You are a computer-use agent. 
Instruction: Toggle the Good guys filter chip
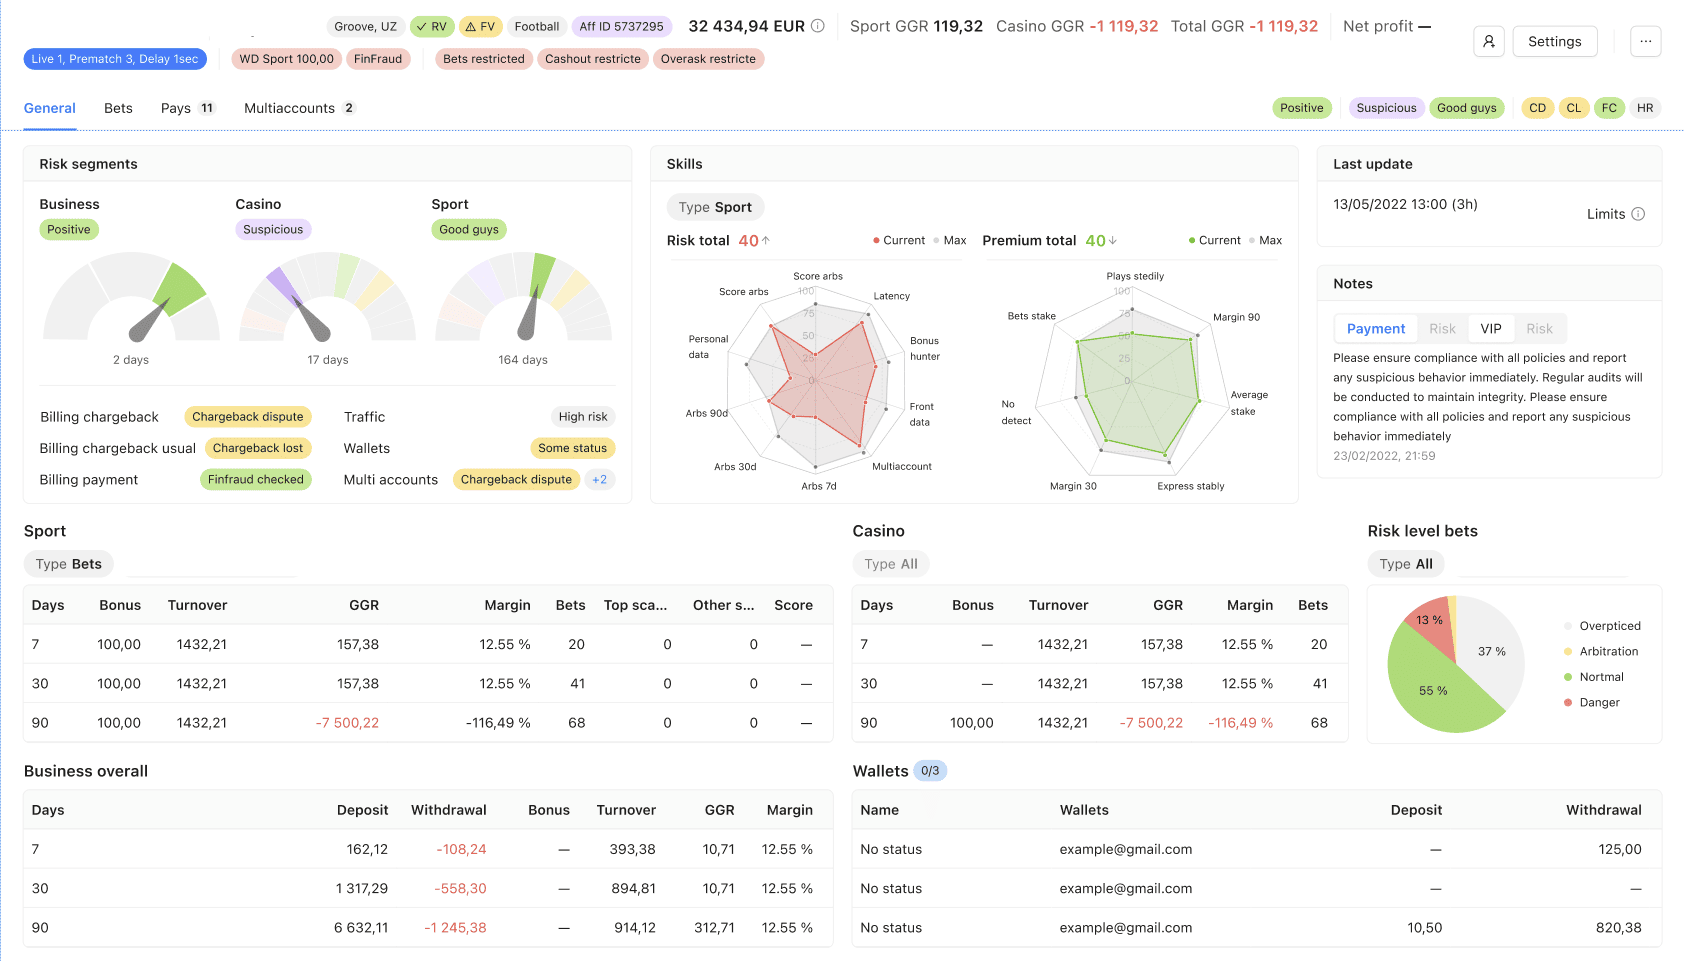tap(1466, 108)
